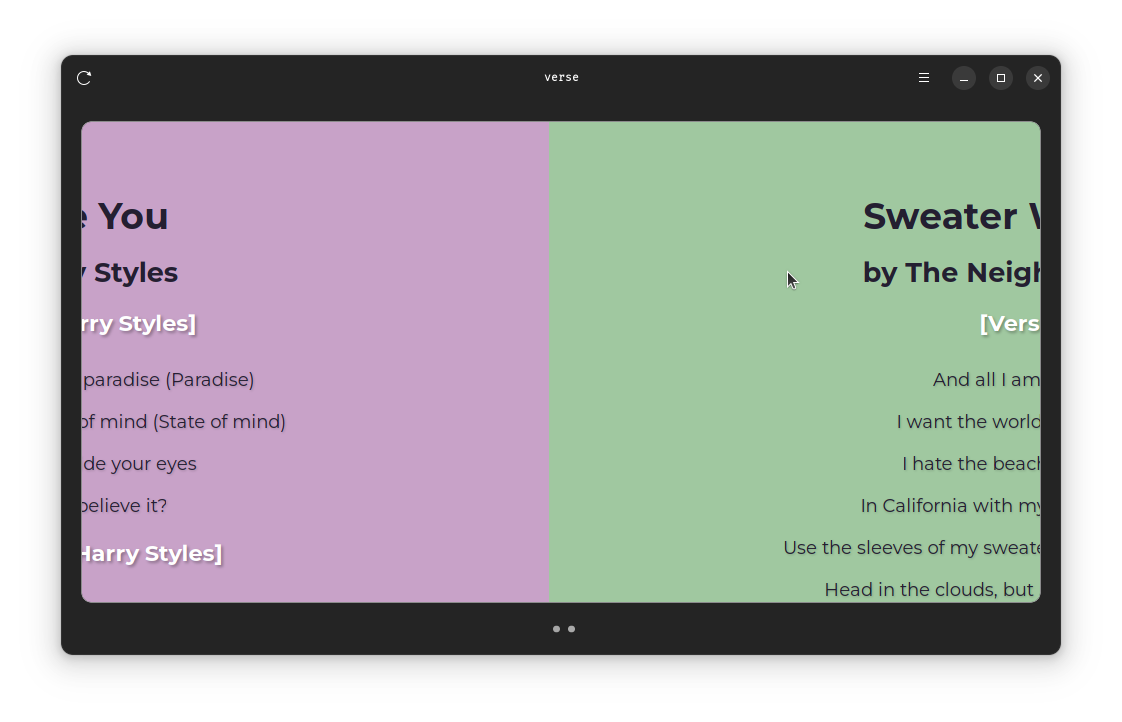Click the 'verse' window title

(562, 77)
